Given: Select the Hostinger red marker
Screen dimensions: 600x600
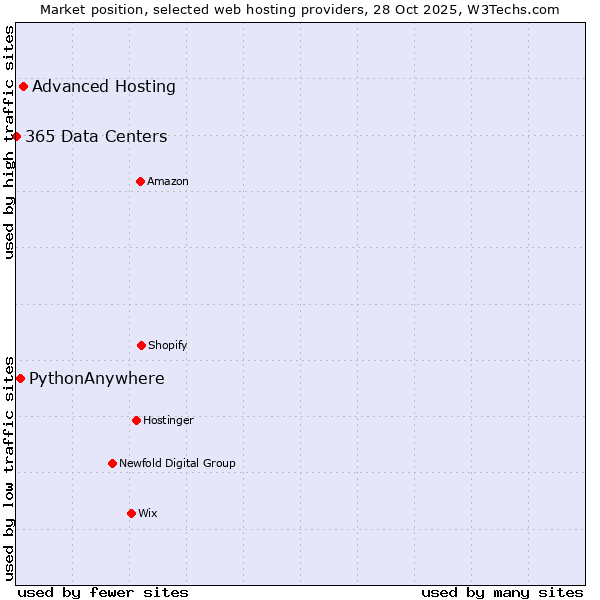Looking at the screenshot, I should [136, 420].
